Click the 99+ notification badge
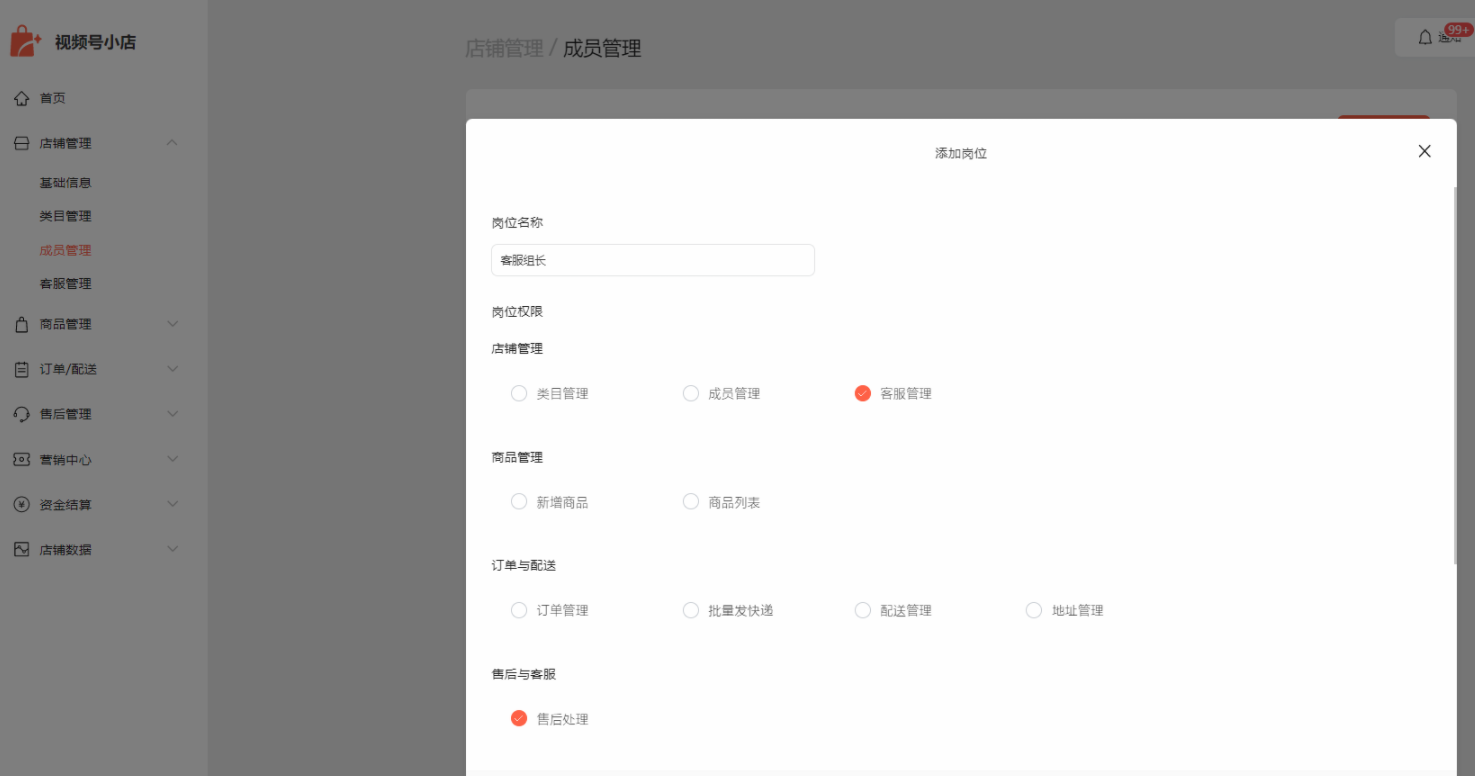This screenshot has height=776, width=1475. pyautogui.click(x=1459, y=30)
